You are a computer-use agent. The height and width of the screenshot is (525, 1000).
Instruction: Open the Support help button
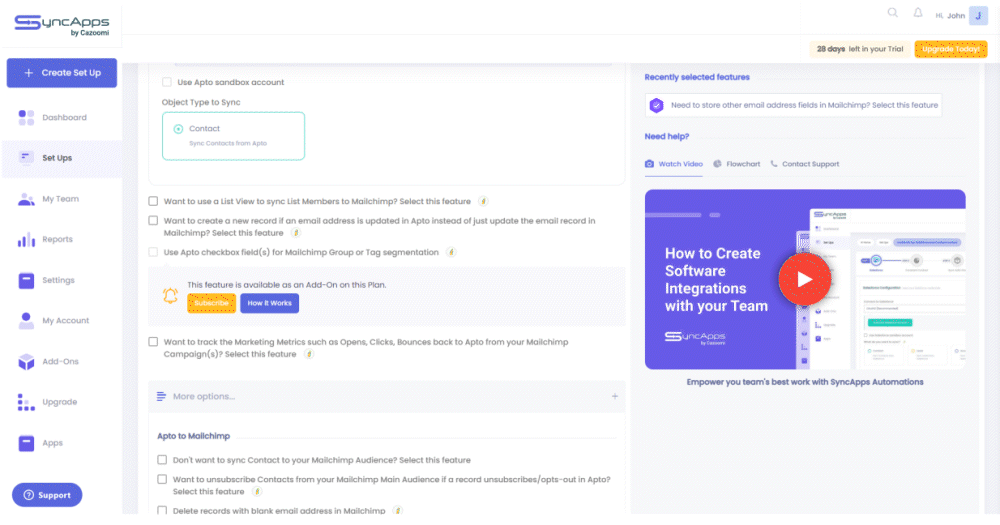47,495
